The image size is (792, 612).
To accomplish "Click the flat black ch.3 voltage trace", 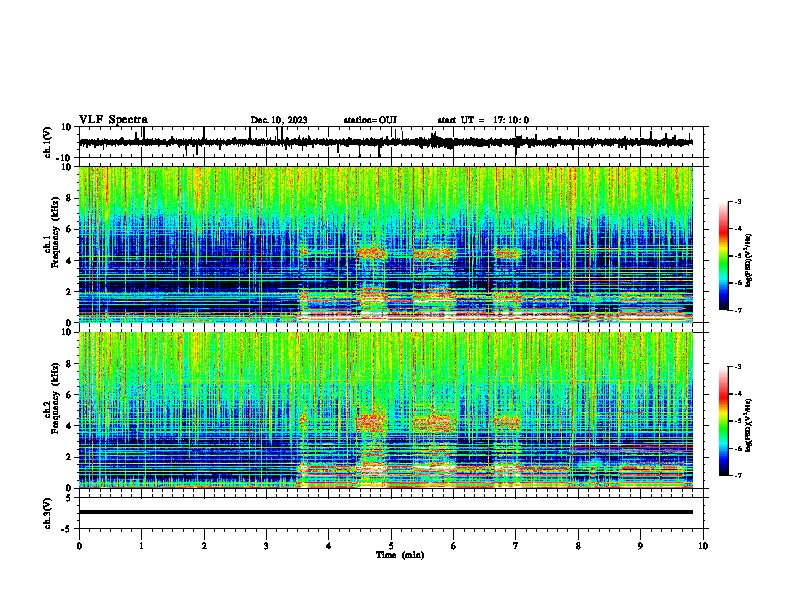I will (x=386, y=512).
